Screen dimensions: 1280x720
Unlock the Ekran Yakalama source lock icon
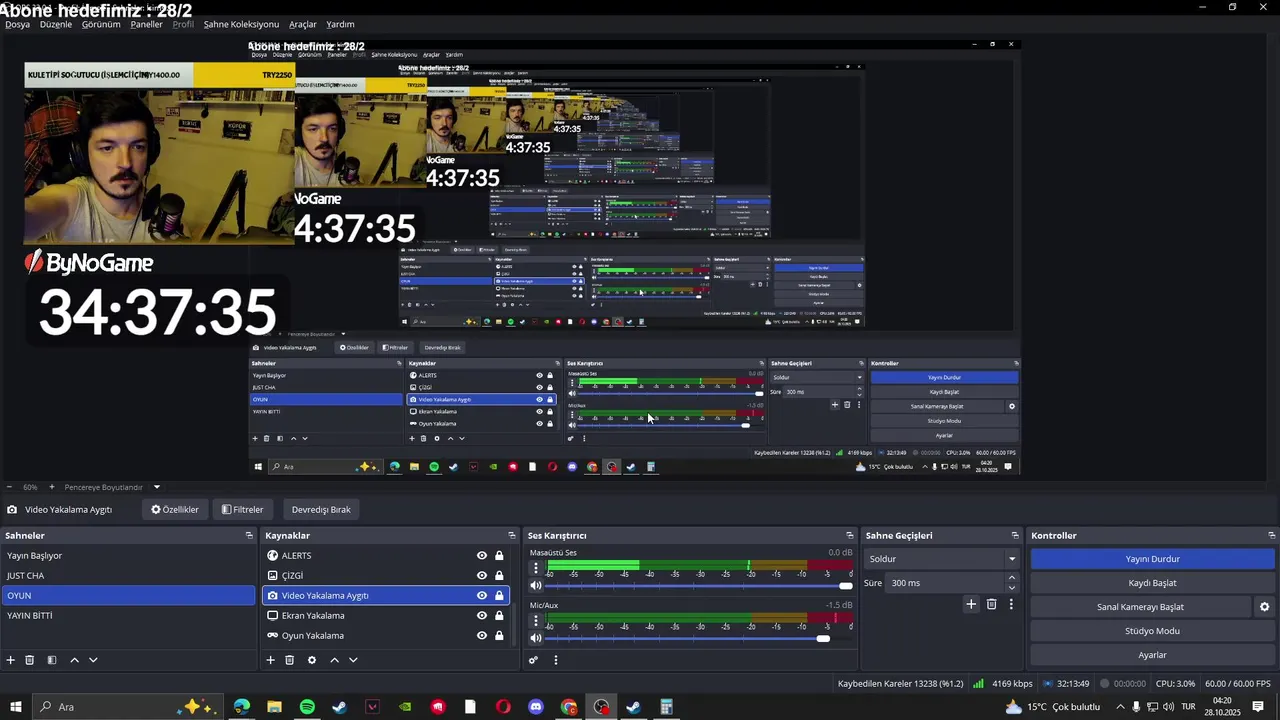point(499,616)
